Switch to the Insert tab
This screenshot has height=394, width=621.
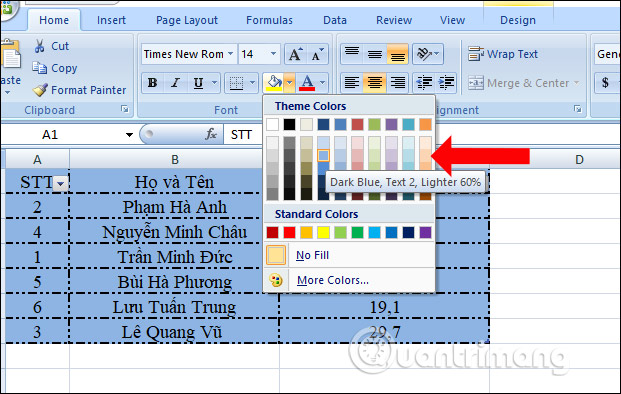[x=111, y=20]
